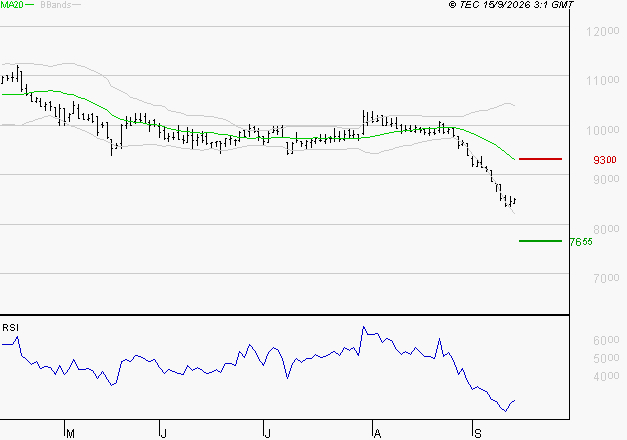Click the green MA20 legend line sample
The width and height of the screenshot is (627, 440).
[x=29, y=5]
